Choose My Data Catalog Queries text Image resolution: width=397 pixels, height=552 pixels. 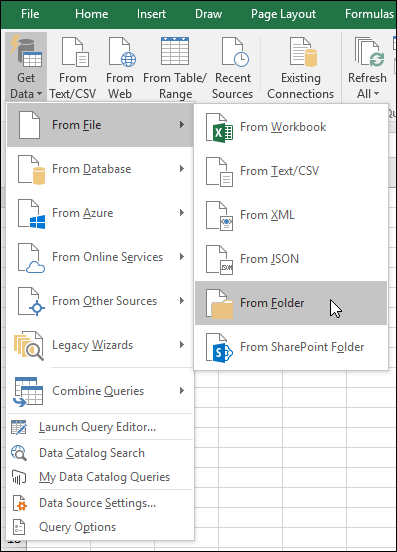105,477
